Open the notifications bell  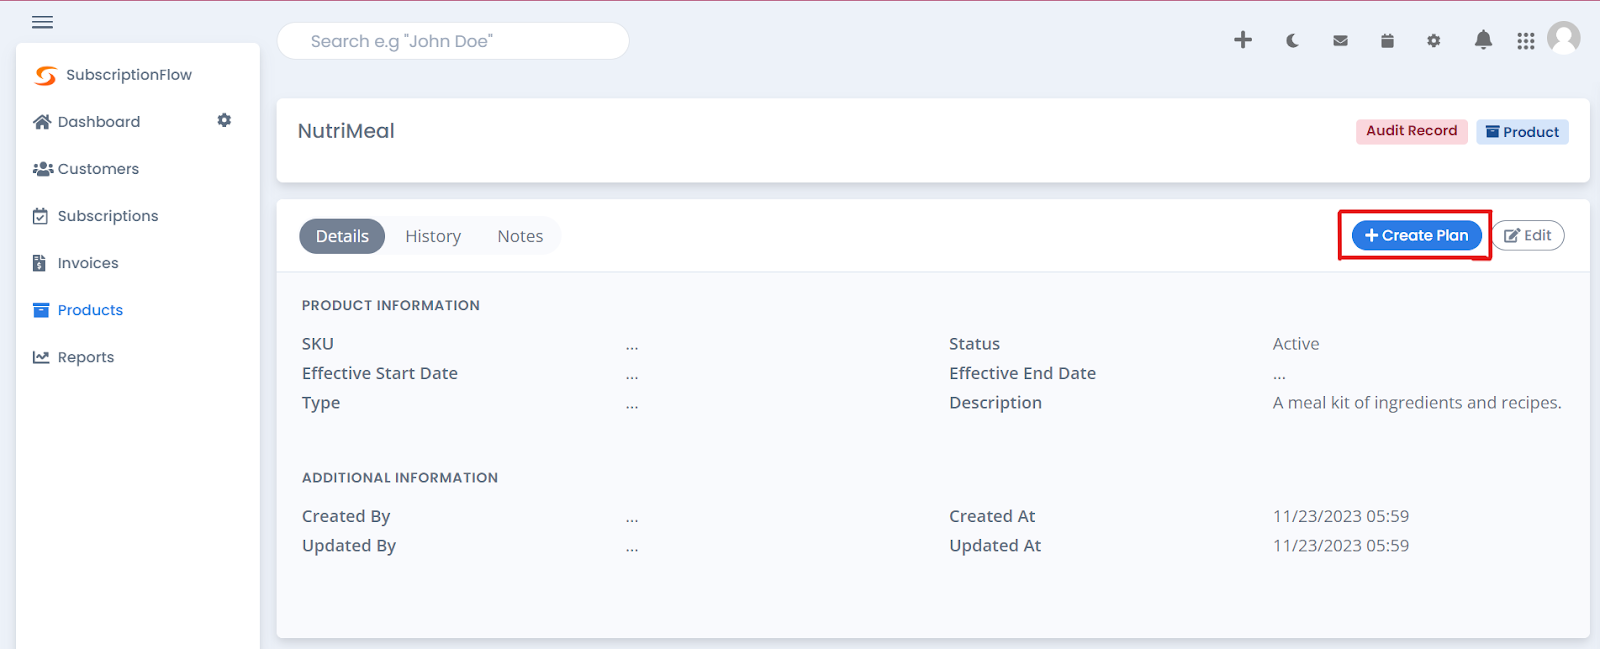1483,40
